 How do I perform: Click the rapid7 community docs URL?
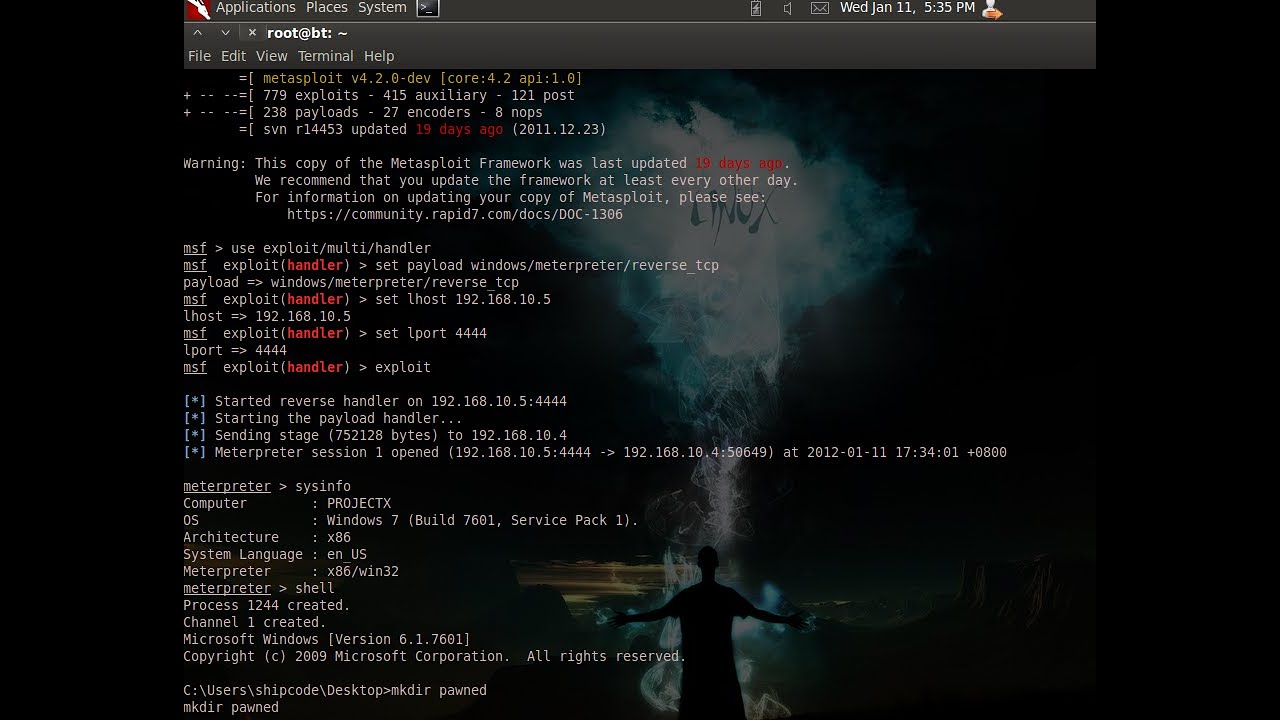click(x=455, y=214)
